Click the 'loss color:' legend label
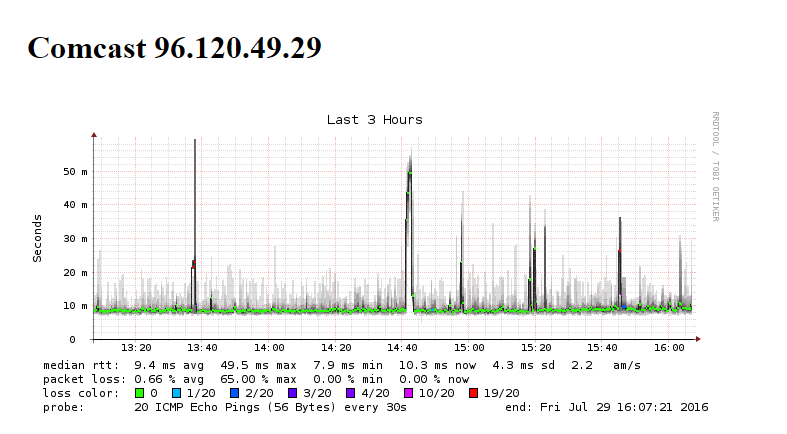Viewport: 787px width, 434px height. tap(81, 393)
